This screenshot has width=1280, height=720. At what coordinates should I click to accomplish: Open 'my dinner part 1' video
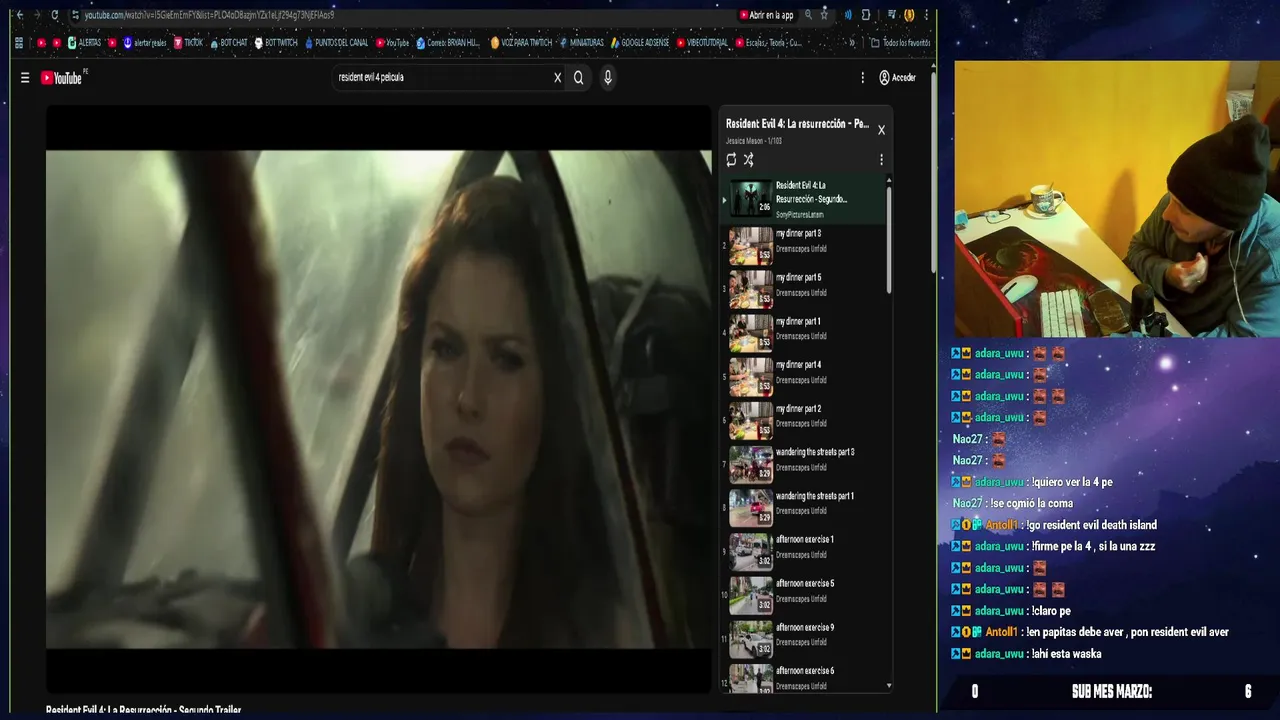tap(804, 334)
